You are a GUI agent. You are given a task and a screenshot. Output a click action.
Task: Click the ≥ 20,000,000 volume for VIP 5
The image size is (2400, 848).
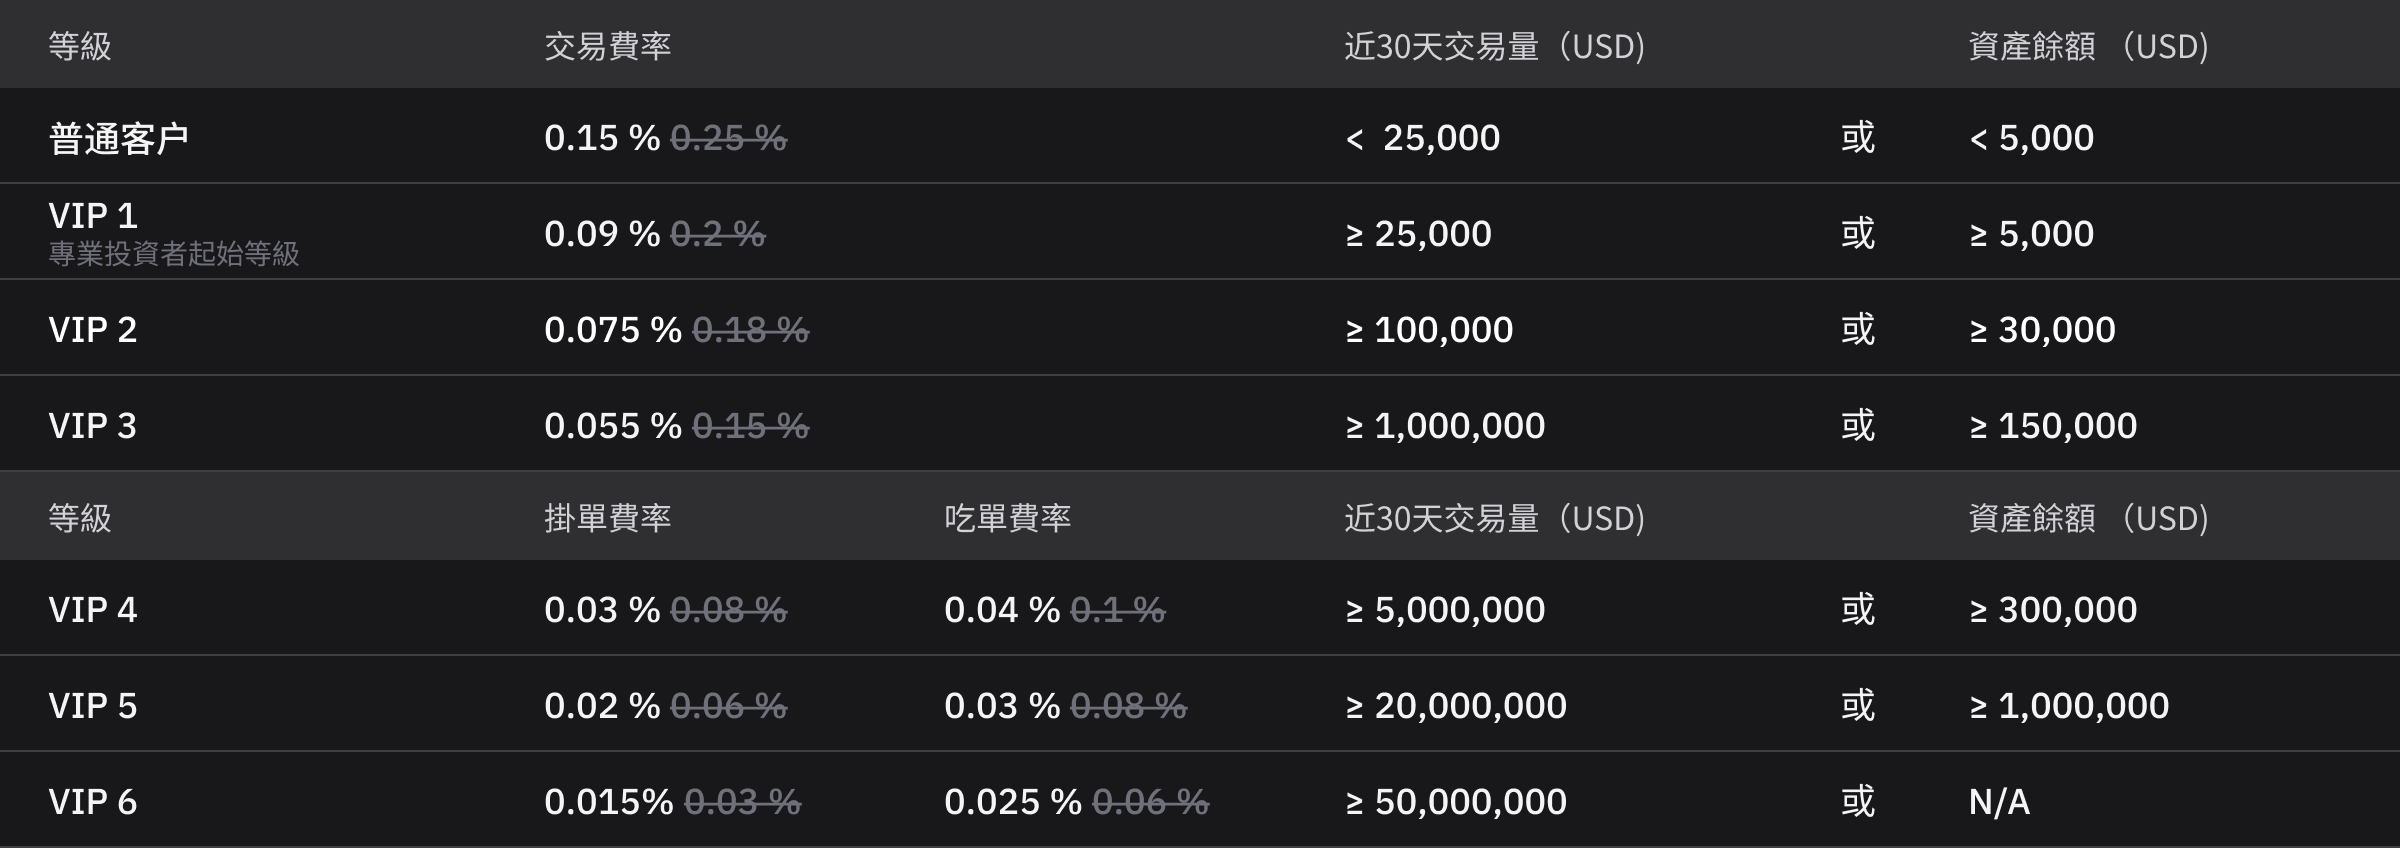(x=1456, y=706)
